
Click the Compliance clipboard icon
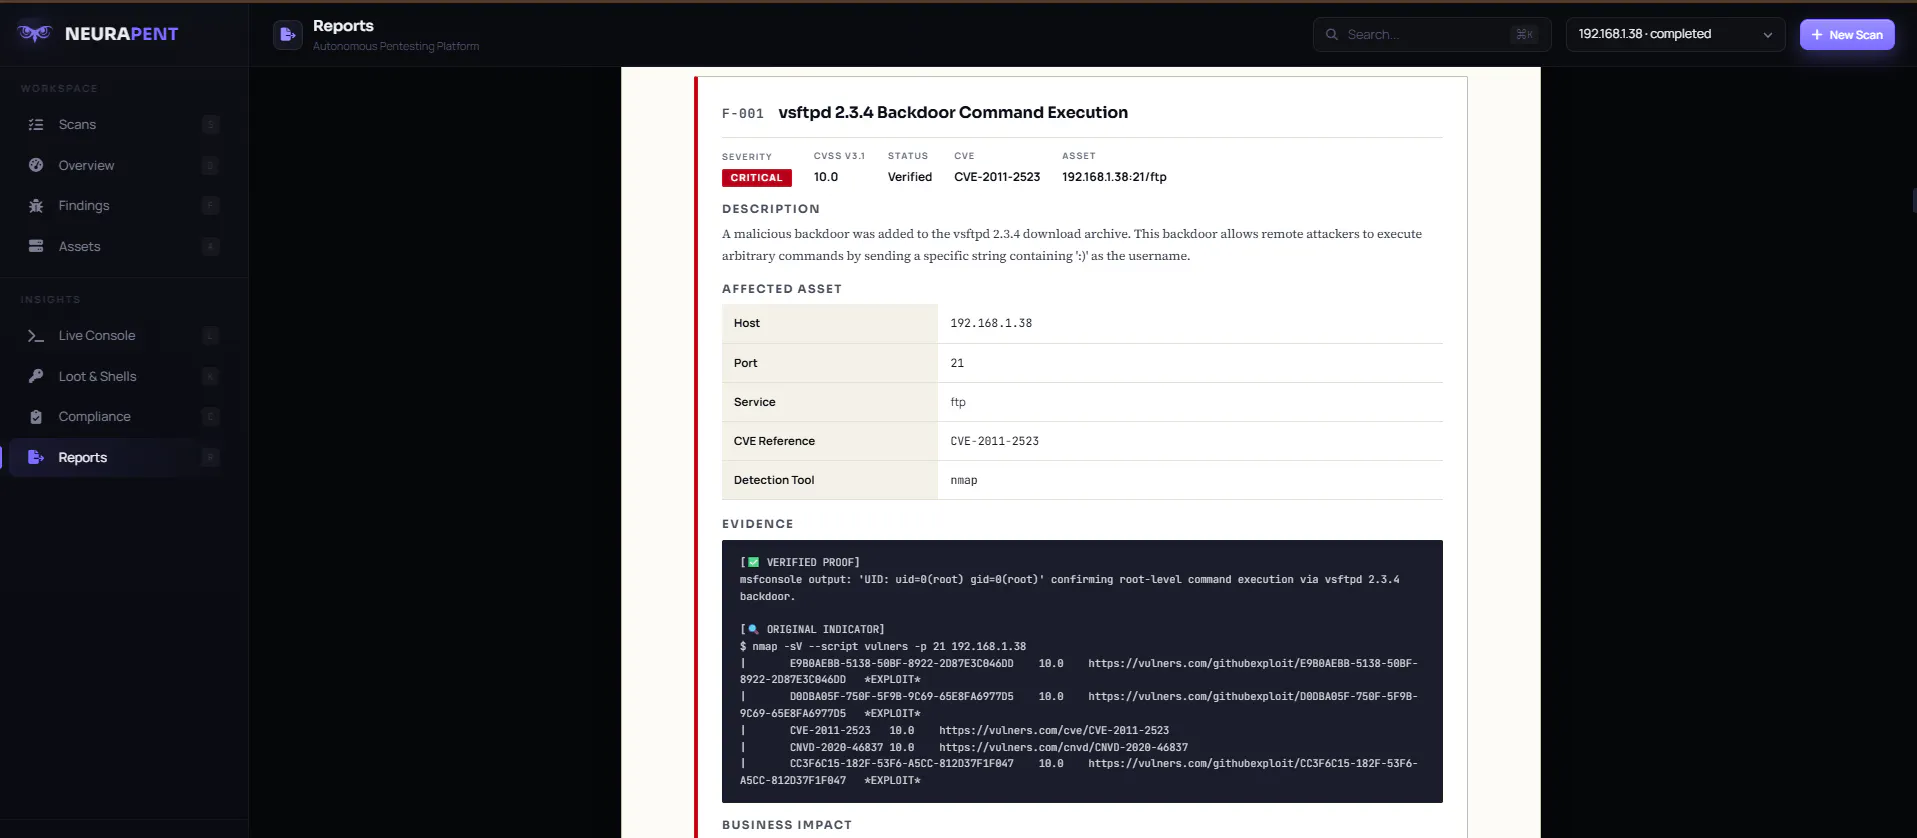pyautogui.click(x=36, y=417)
